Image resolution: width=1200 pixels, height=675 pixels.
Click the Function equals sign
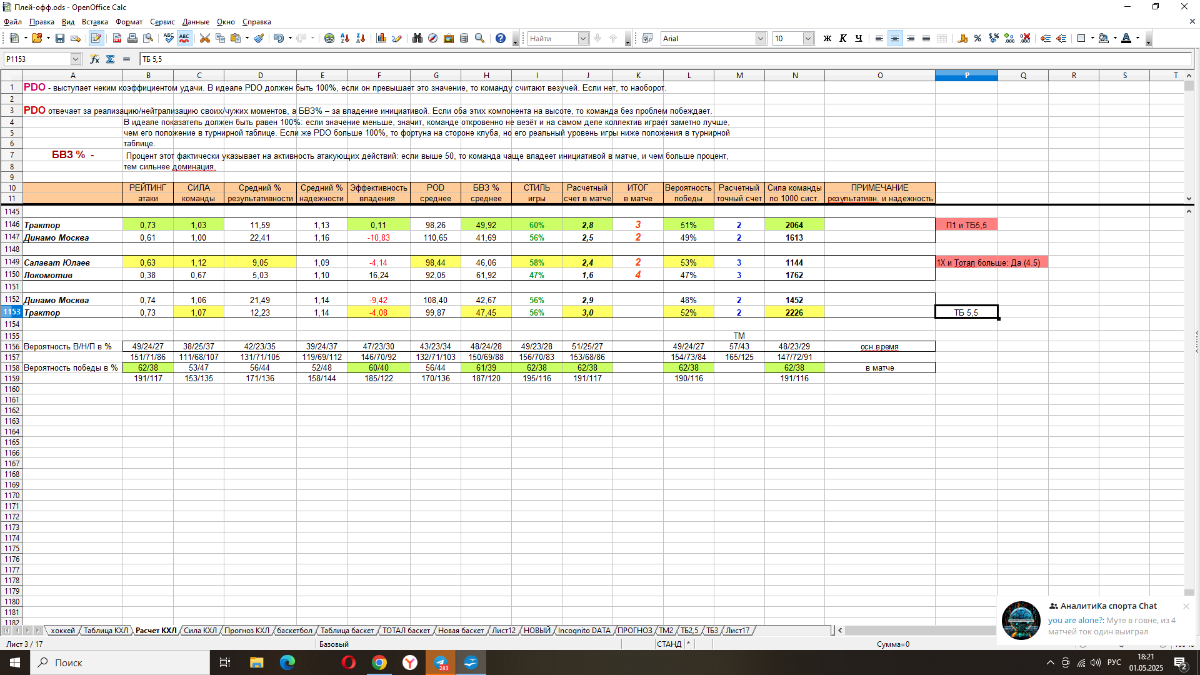(126, 60)
